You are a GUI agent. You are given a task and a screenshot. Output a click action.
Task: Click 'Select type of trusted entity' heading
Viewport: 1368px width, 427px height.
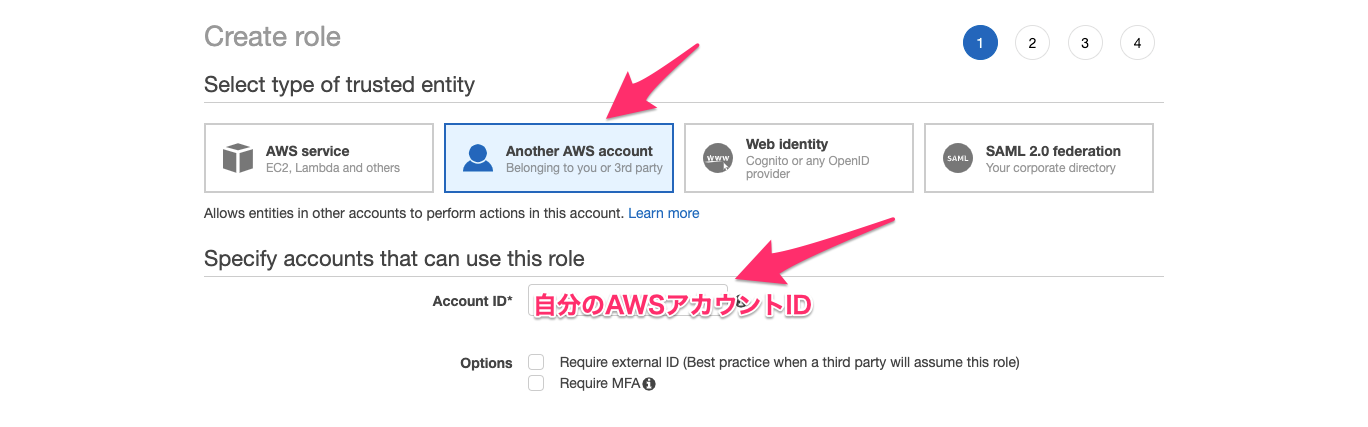(339, 85)
